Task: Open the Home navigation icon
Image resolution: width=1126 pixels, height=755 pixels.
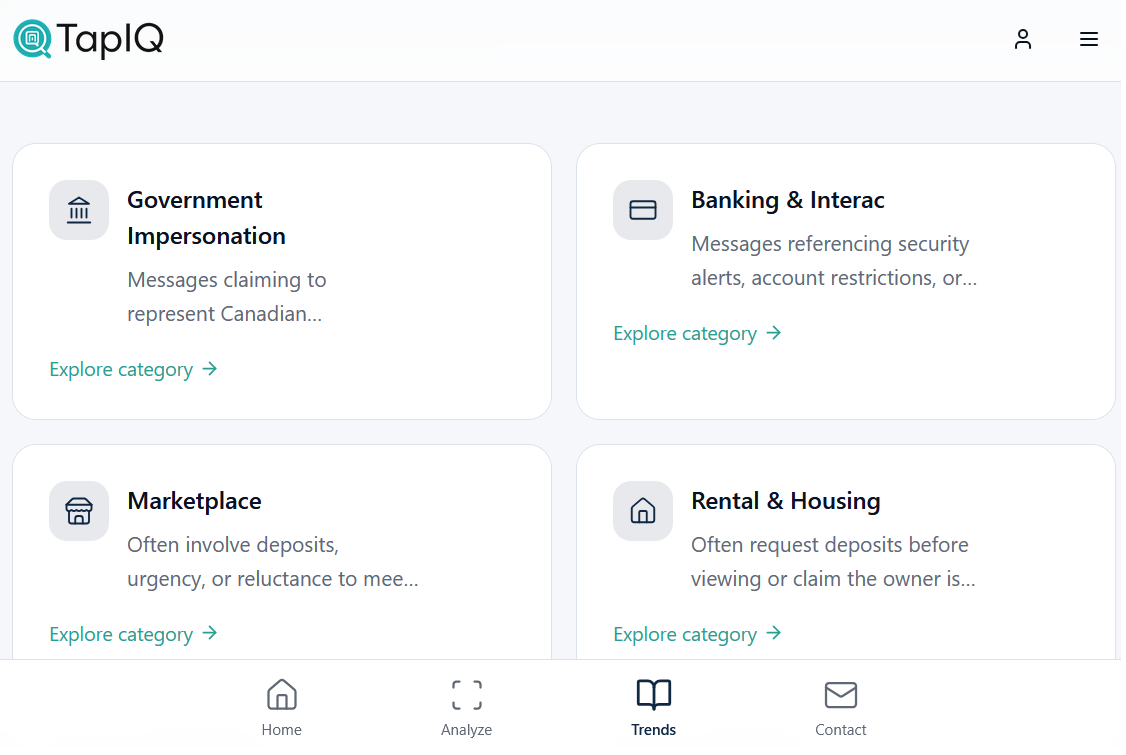Action: pyautogui.click(x=282, y=694)
